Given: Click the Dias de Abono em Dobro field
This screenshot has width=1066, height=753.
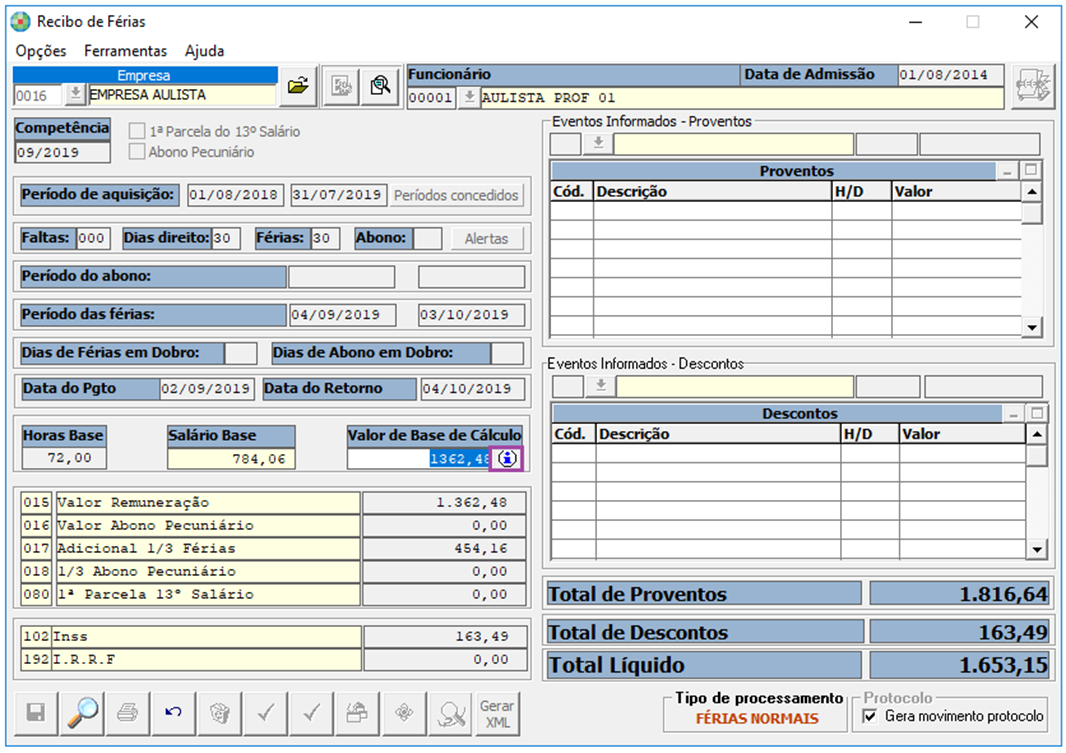Looking at the screenshot, I should point(507,353).
